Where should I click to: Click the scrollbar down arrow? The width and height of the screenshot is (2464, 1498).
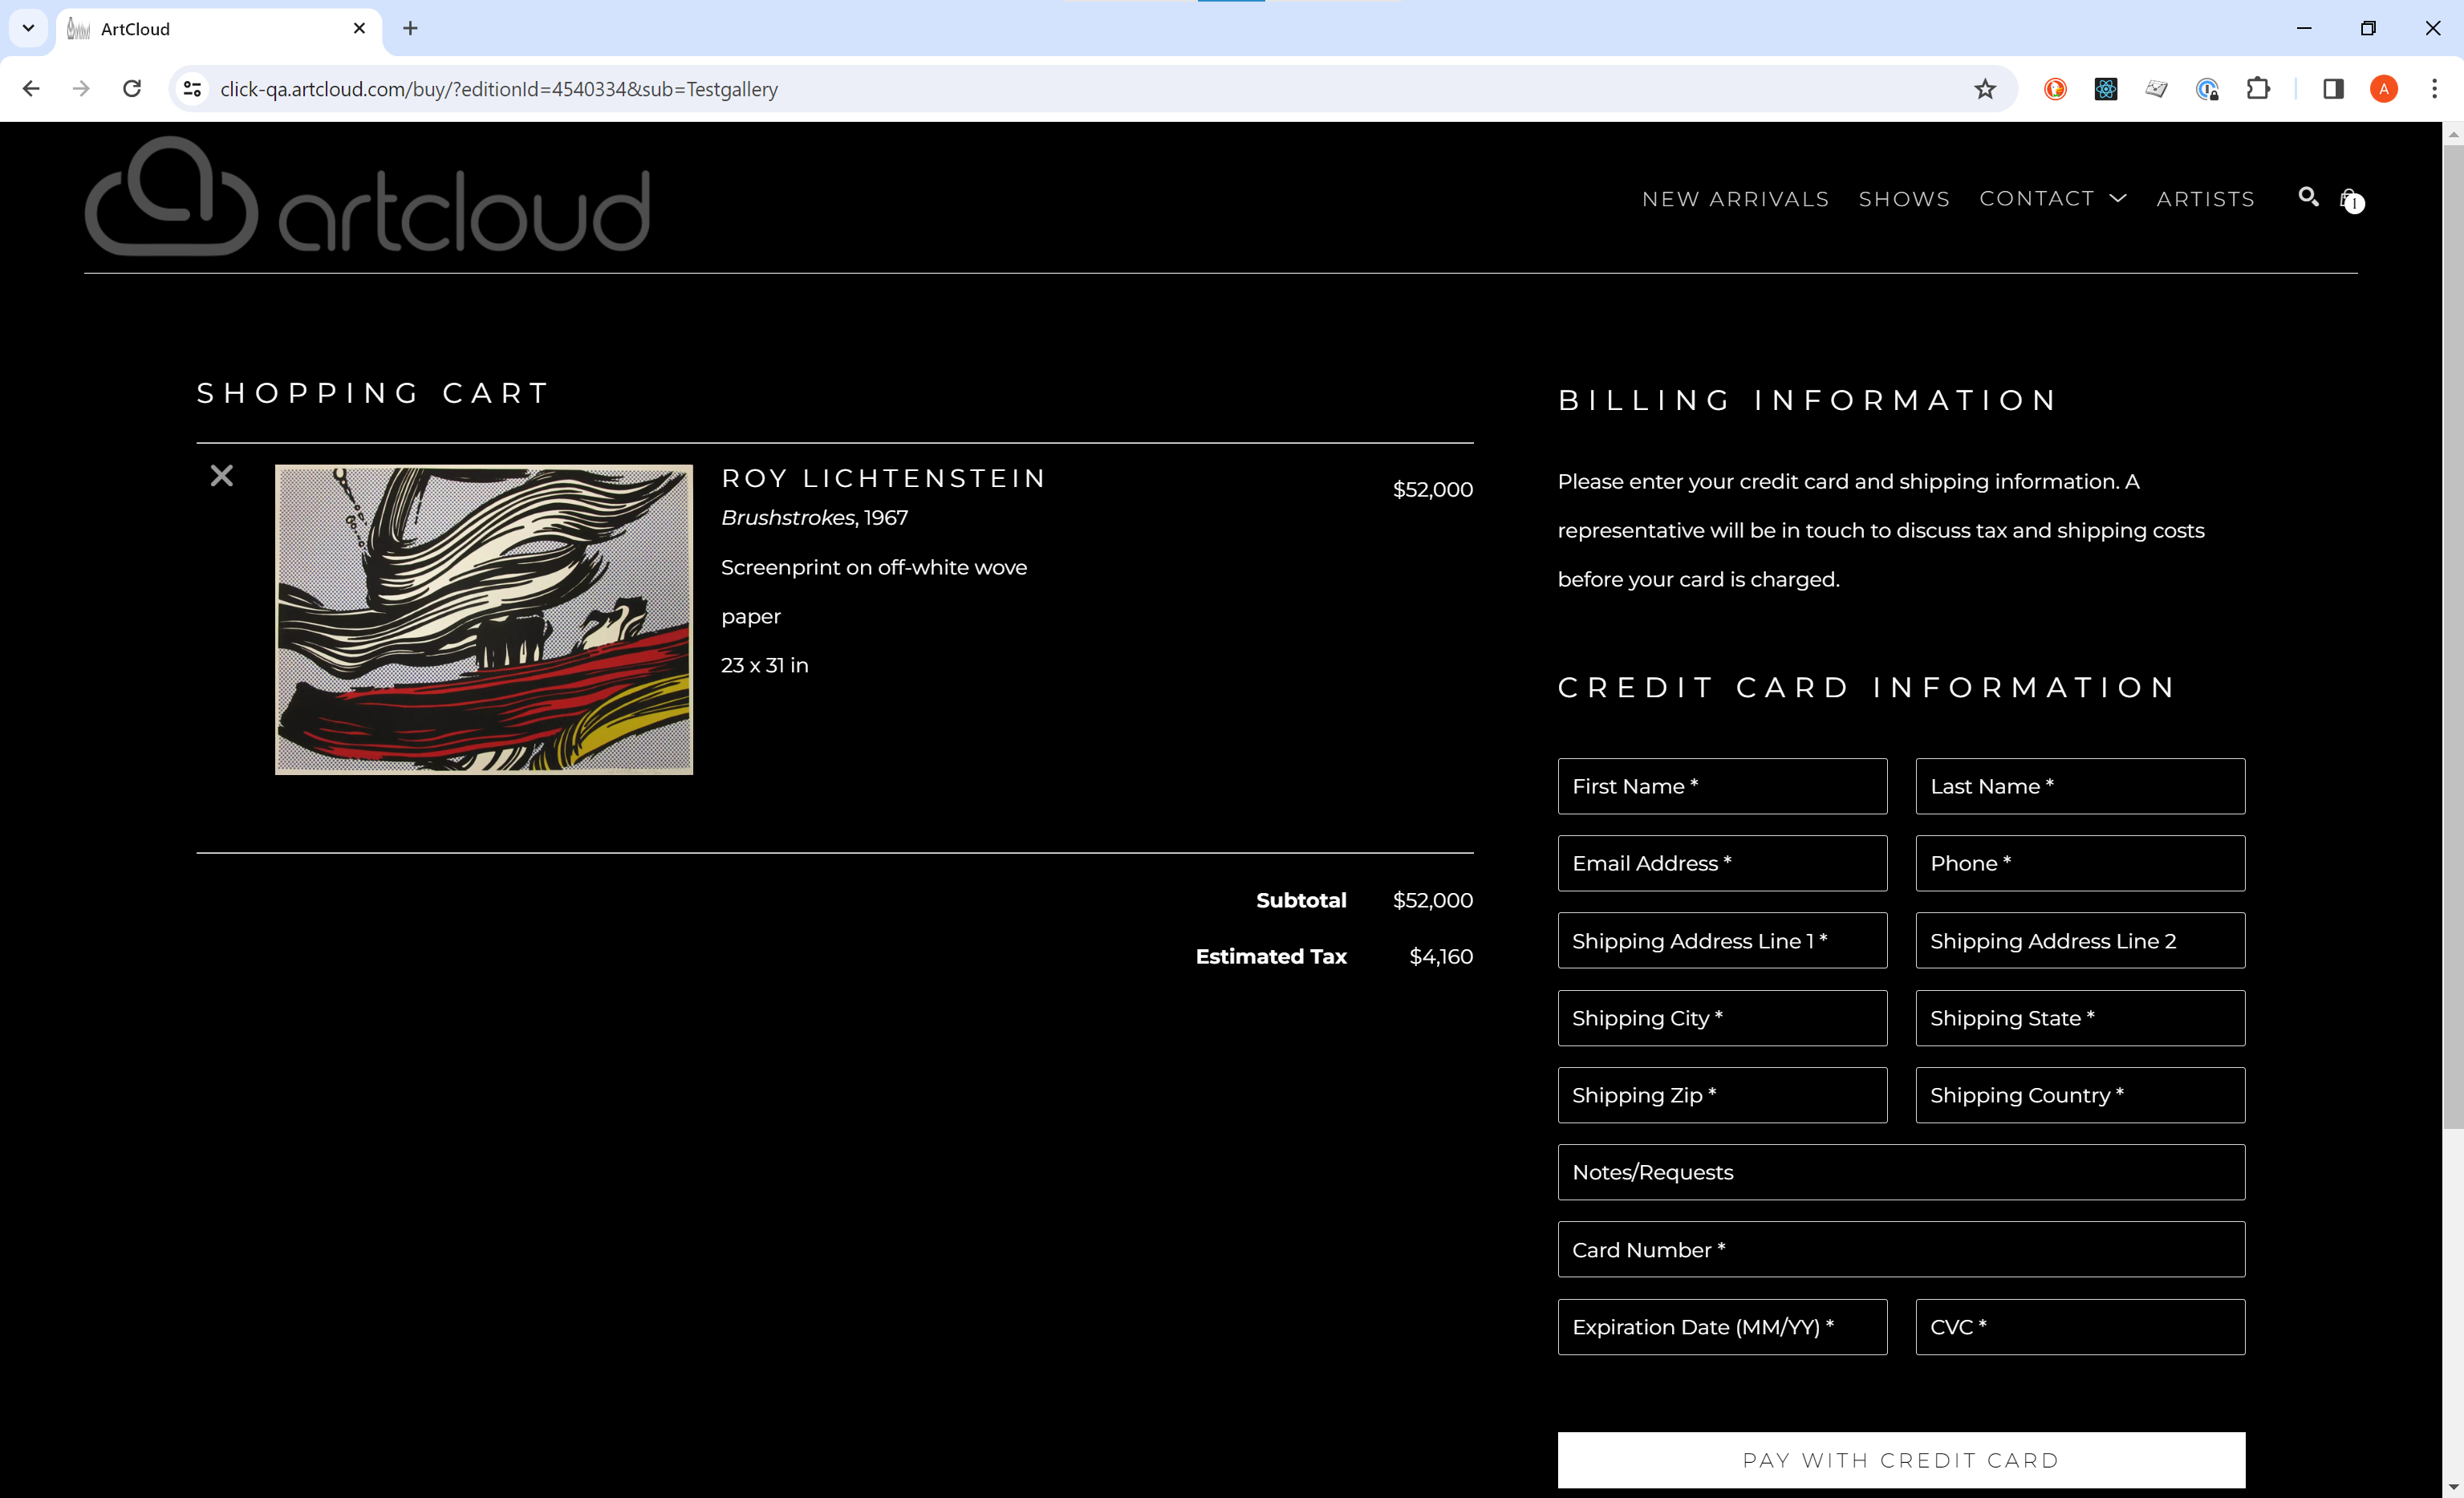(2453, 1487)
